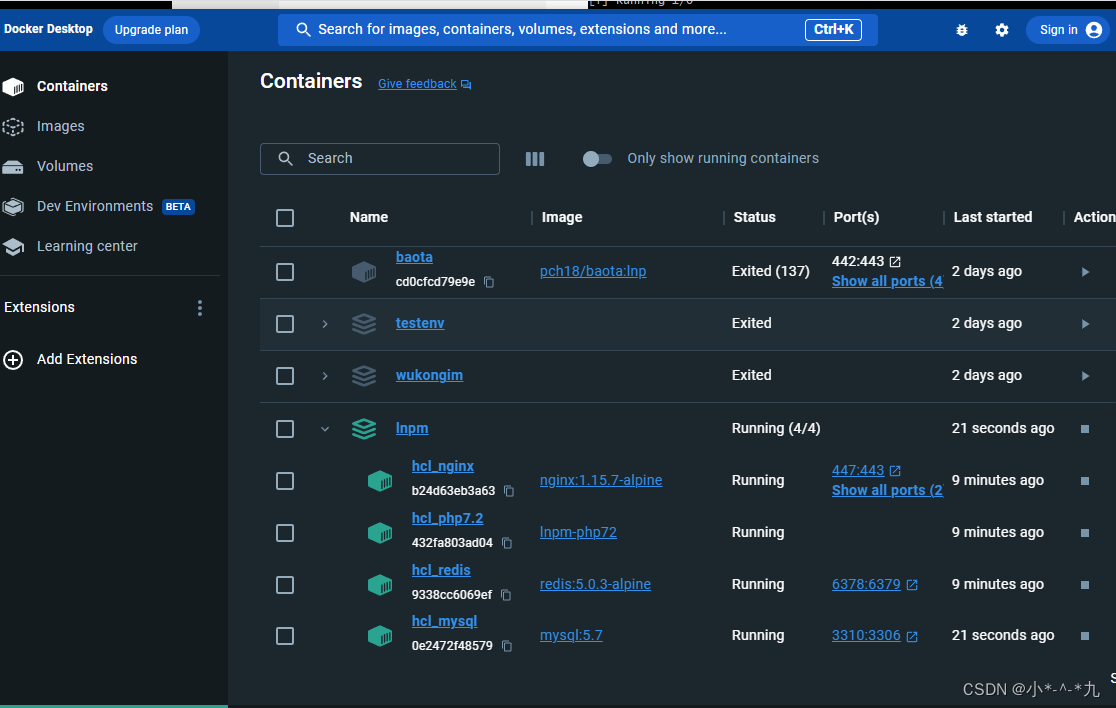
Task: Check the hcl_nginx row checkbox
Action: coord(285,481)
